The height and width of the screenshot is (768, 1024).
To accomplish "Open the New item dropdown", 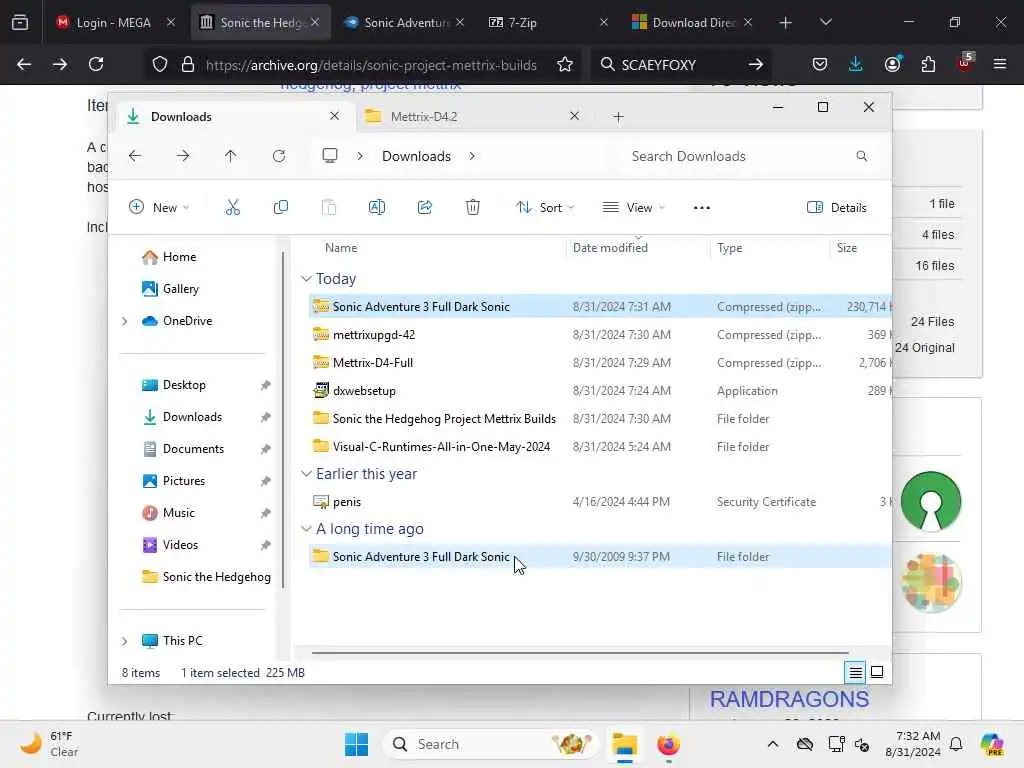I will coord(159,208).
